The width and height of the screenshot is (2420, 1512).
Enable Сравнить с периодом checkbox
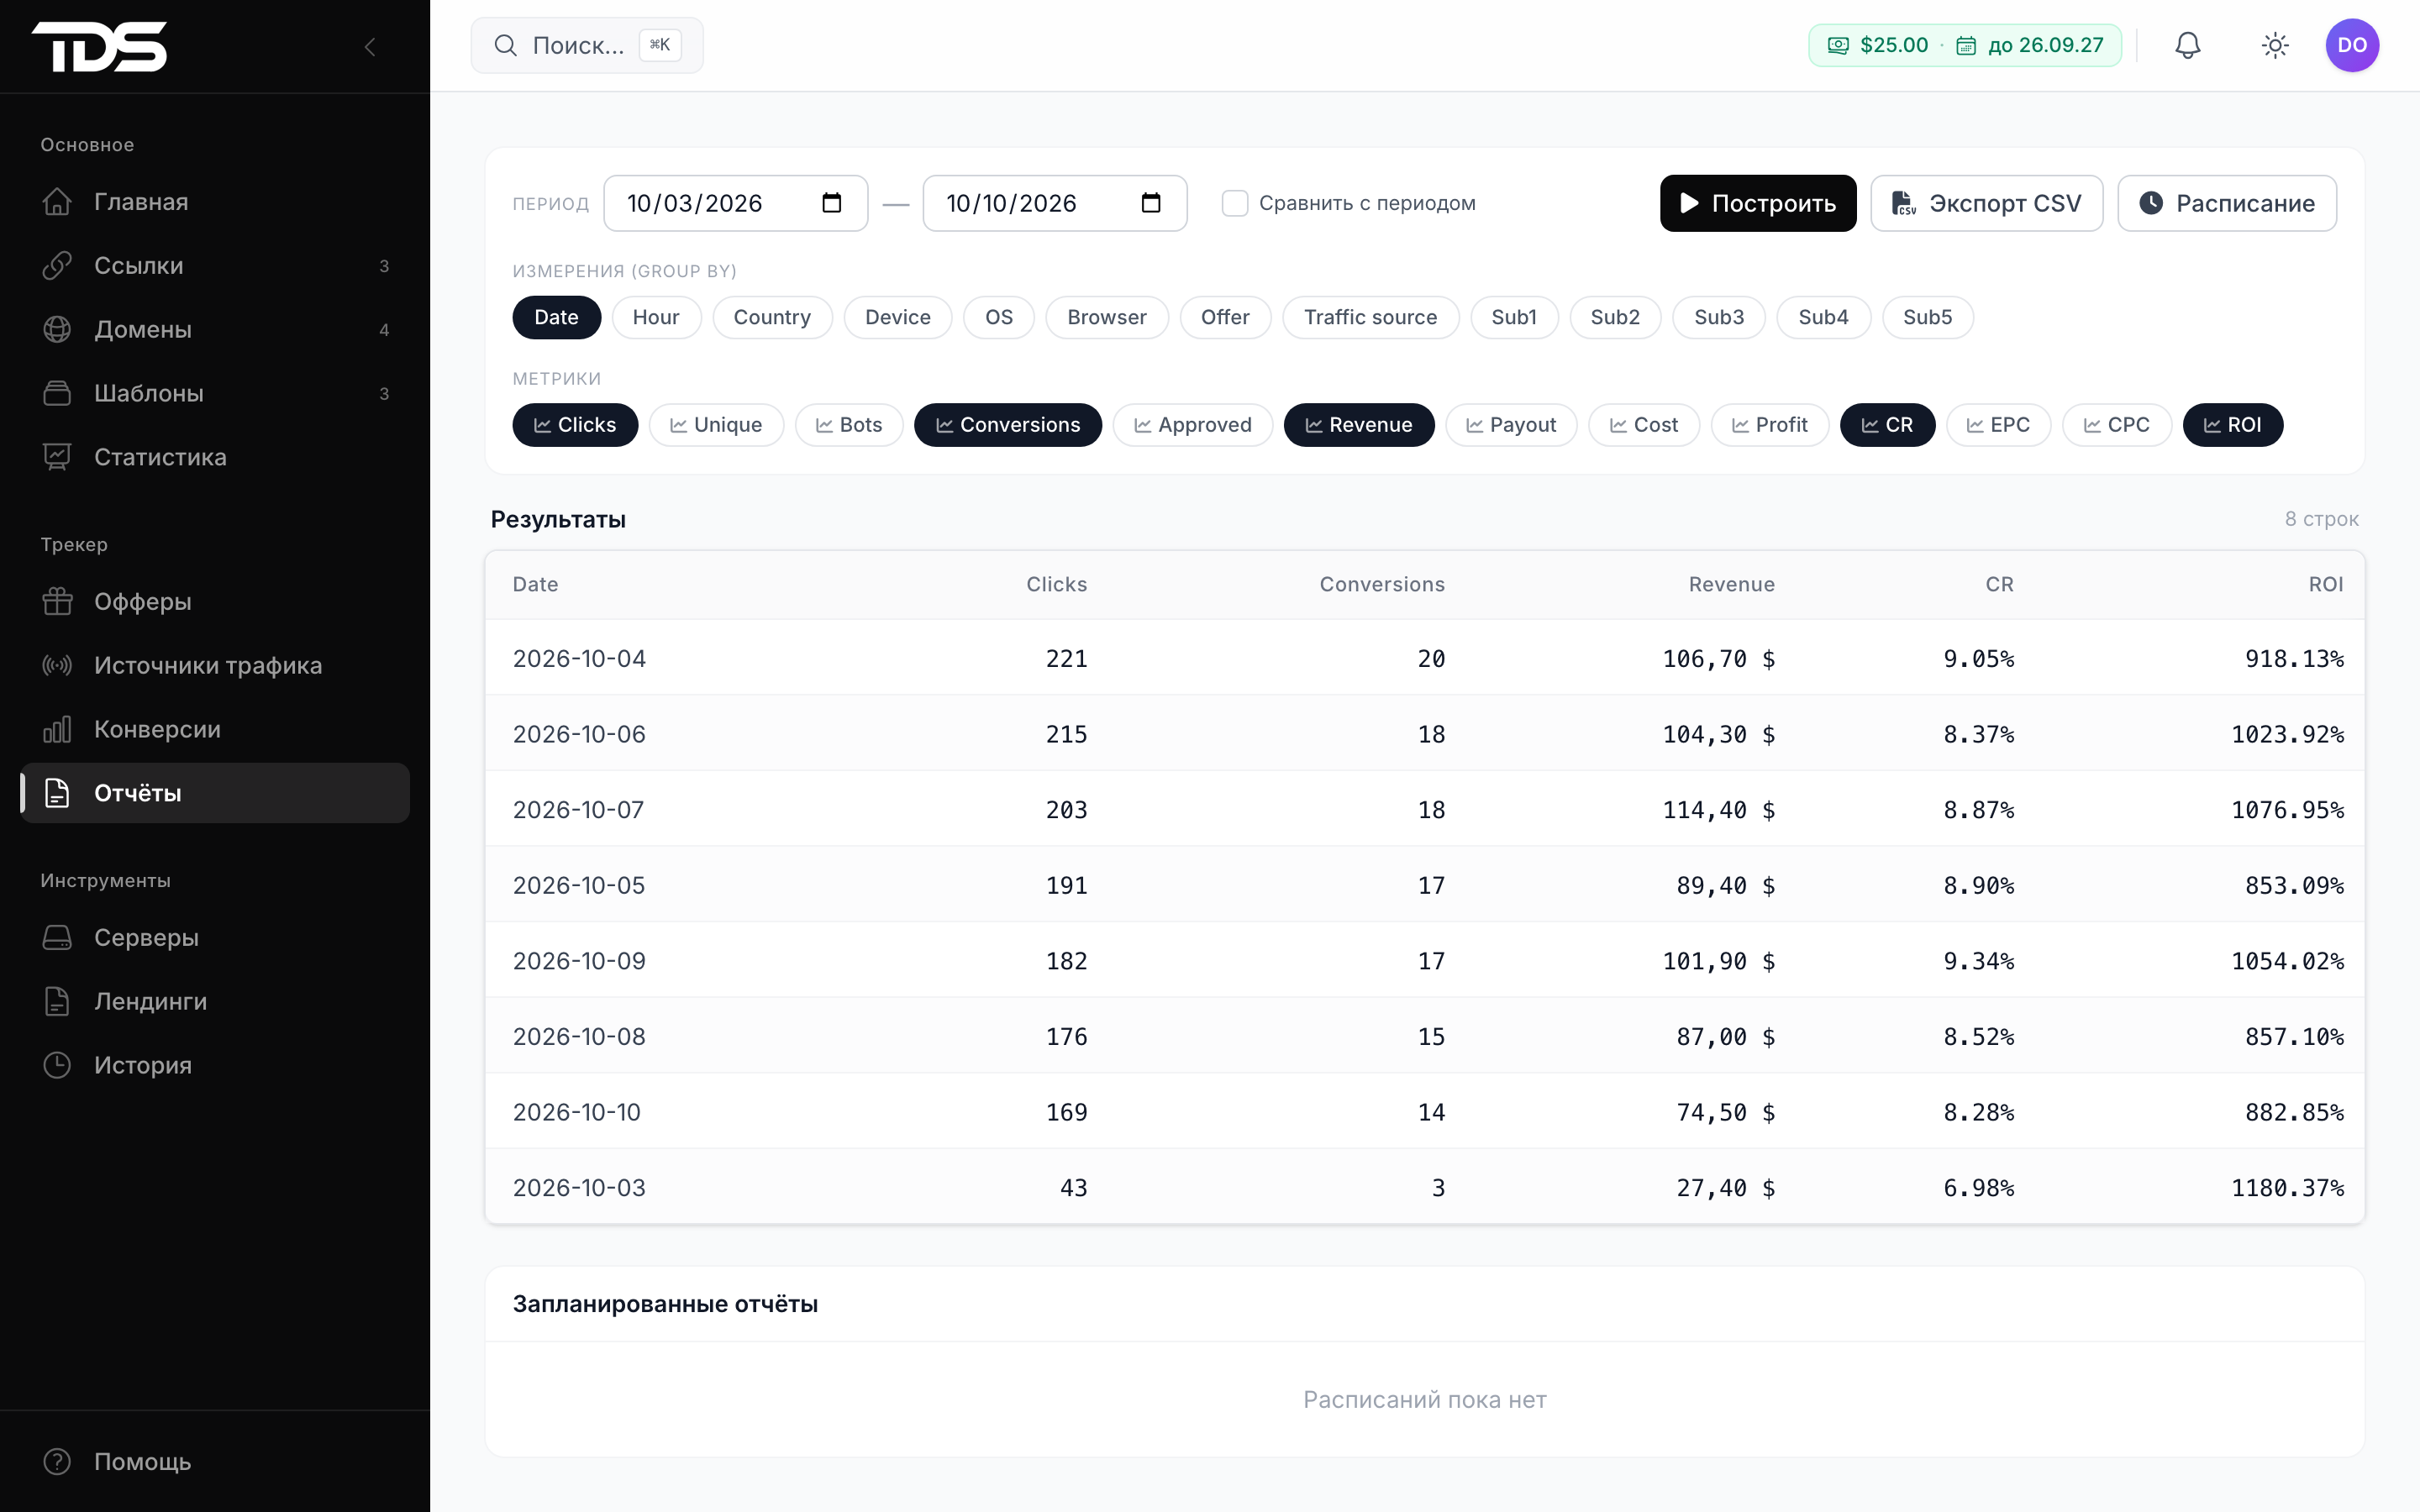(x=1235, y=203)
